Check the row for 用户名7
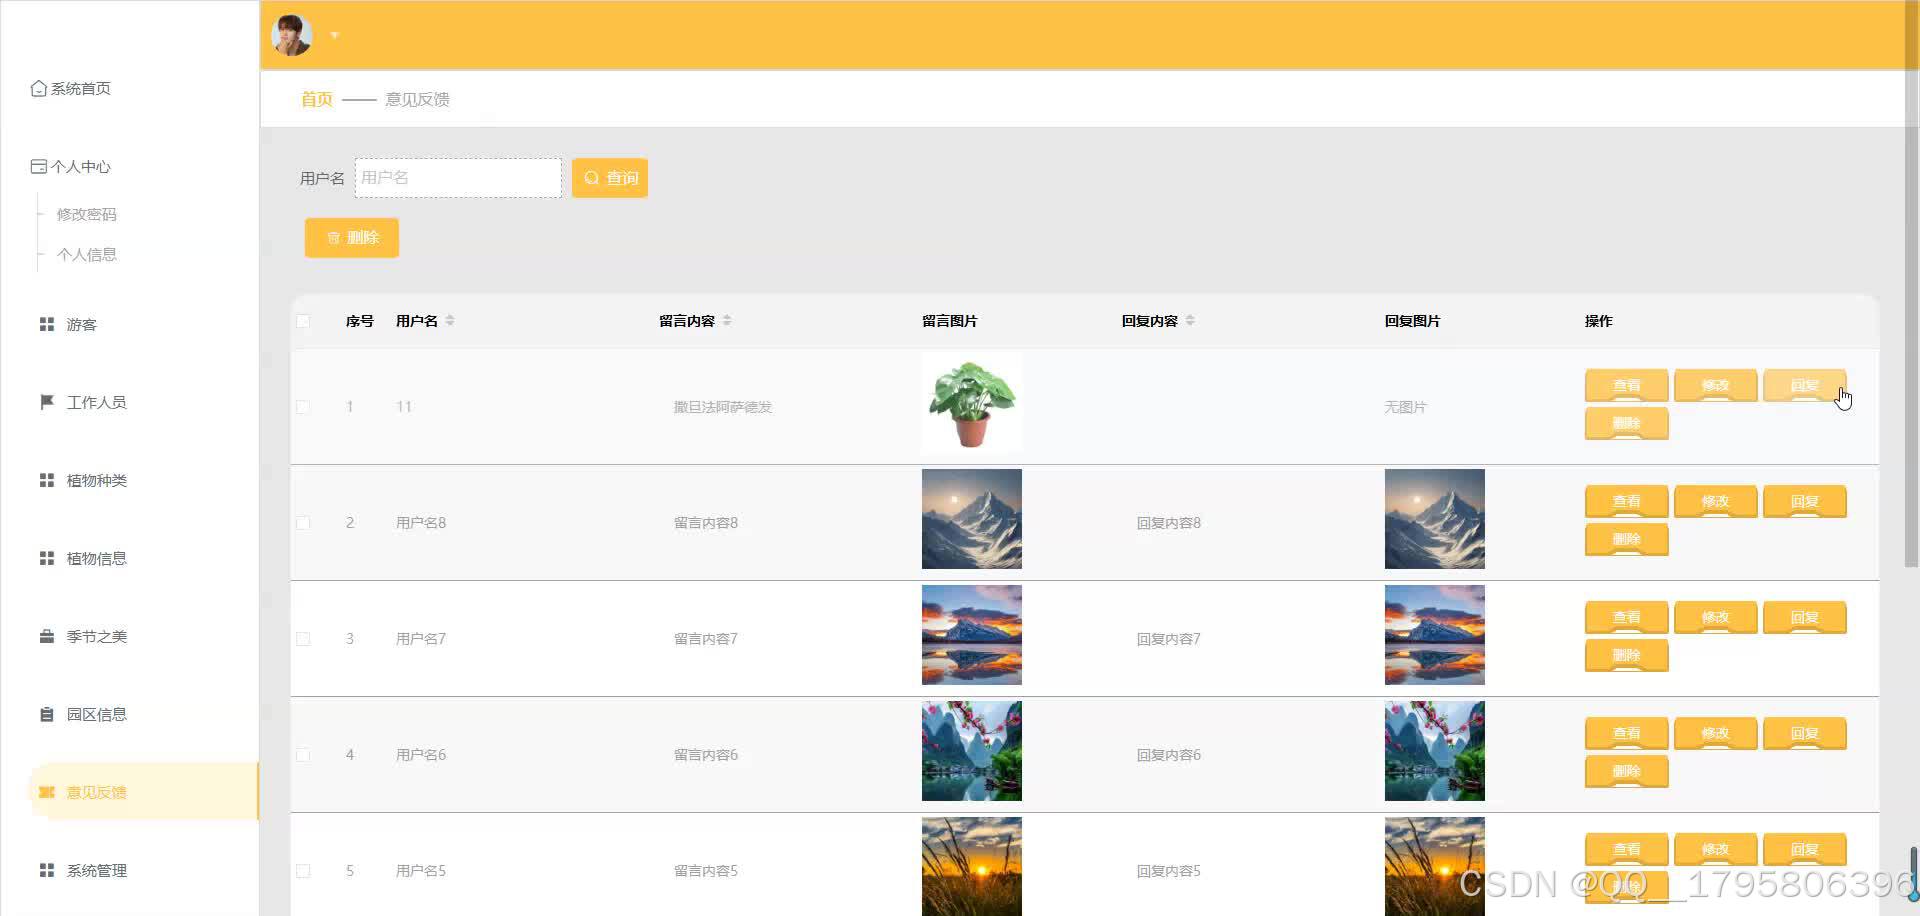Viewport: 1920px width, 916px height. click(x=303, y=639)
